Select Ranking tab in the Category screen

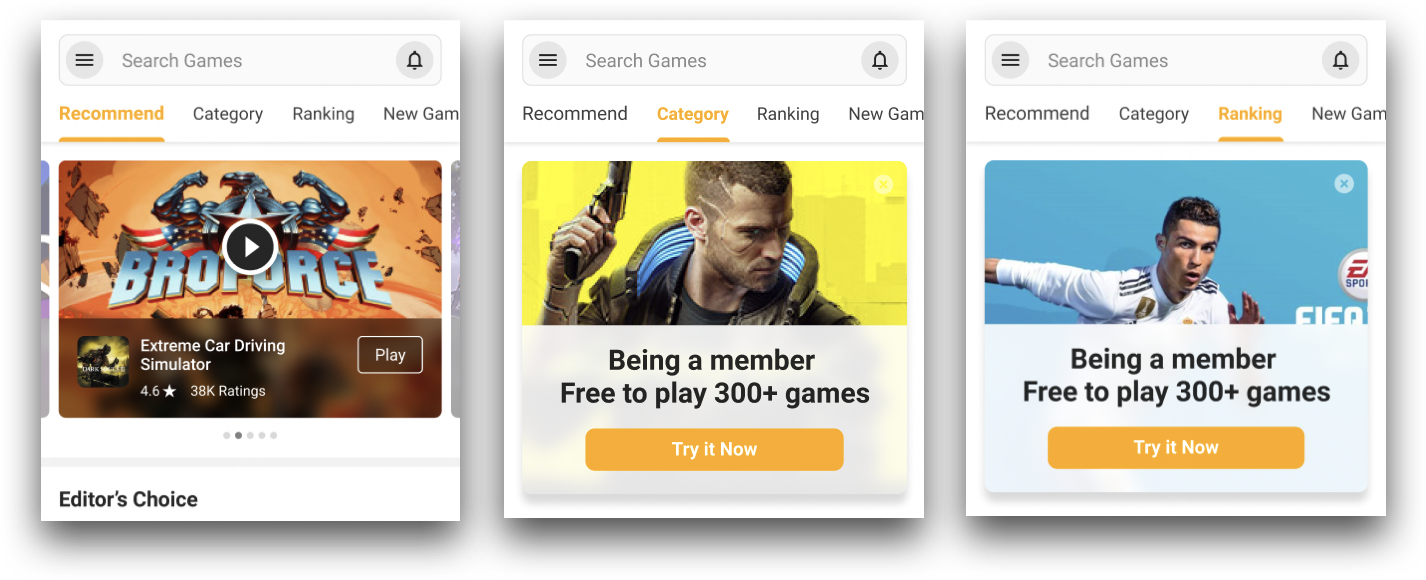click(788, 114)
